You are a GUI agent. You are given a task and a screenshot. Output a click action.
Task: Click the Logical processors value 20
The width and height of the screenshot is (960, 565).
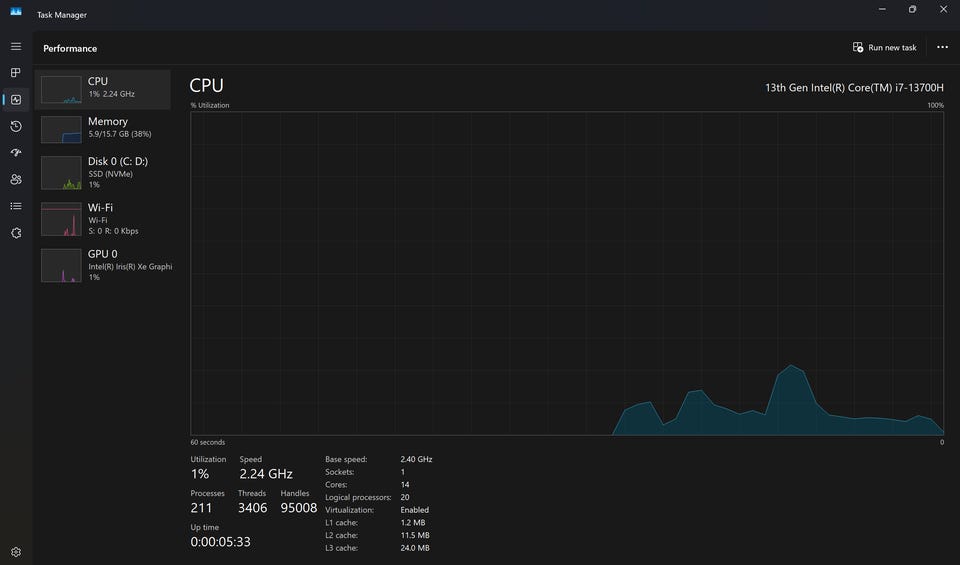405,497
